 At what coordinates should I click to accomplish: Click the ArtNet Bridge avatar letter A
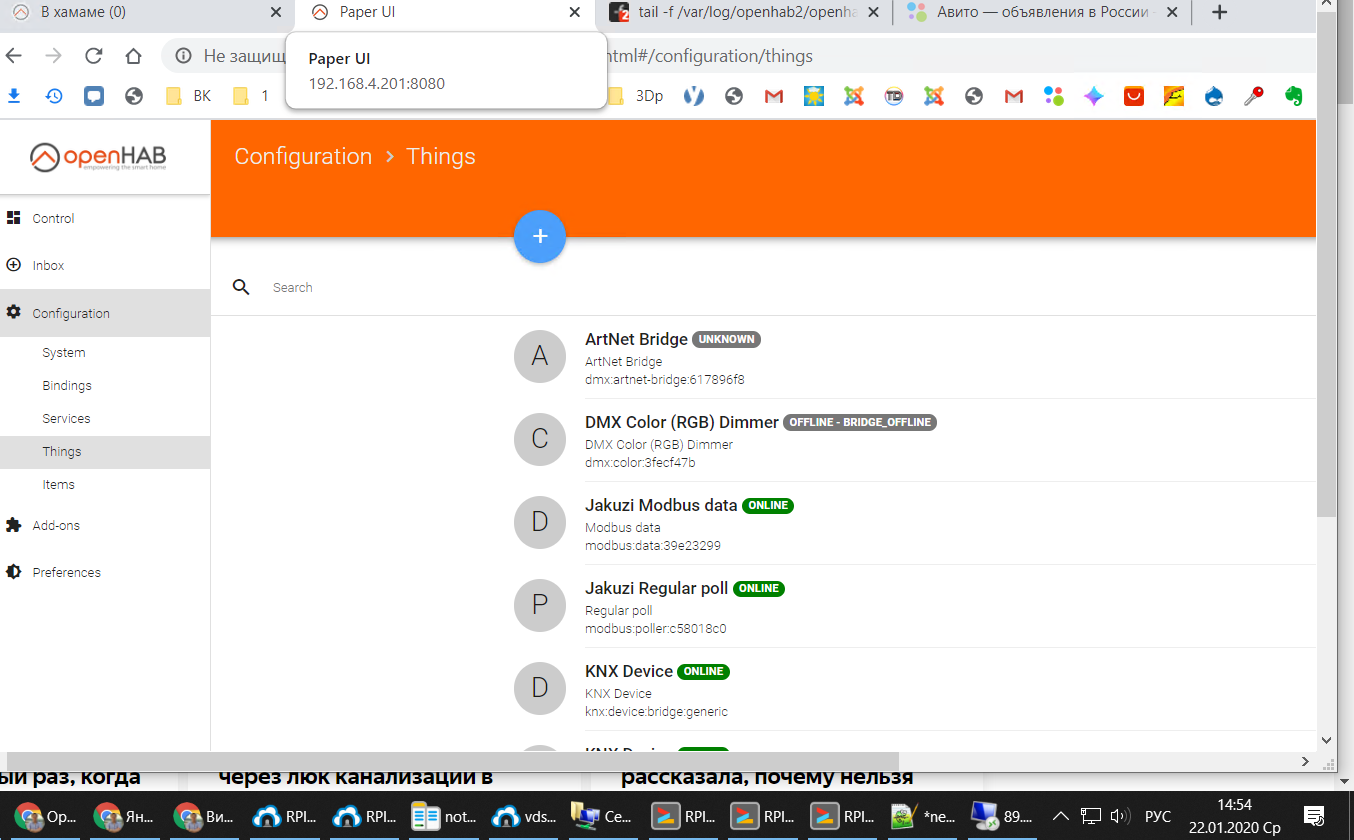point(540,356)
